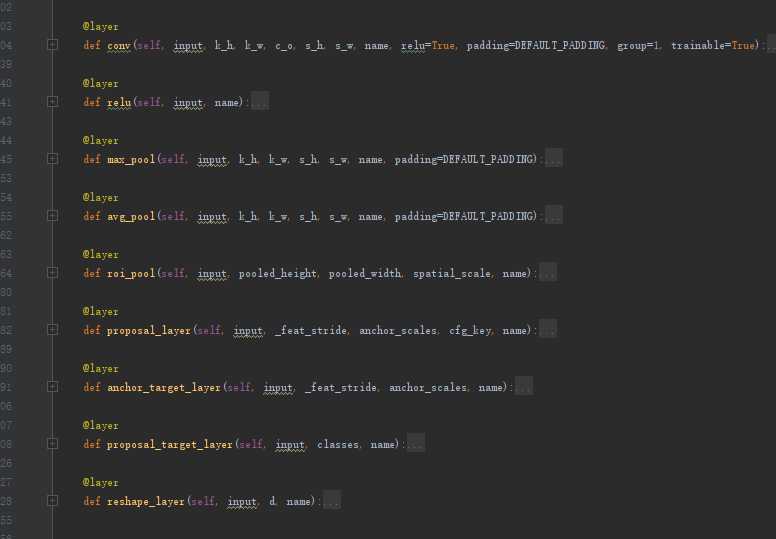
Task: Expand roi_pool function fold marker
Action: 52,272
